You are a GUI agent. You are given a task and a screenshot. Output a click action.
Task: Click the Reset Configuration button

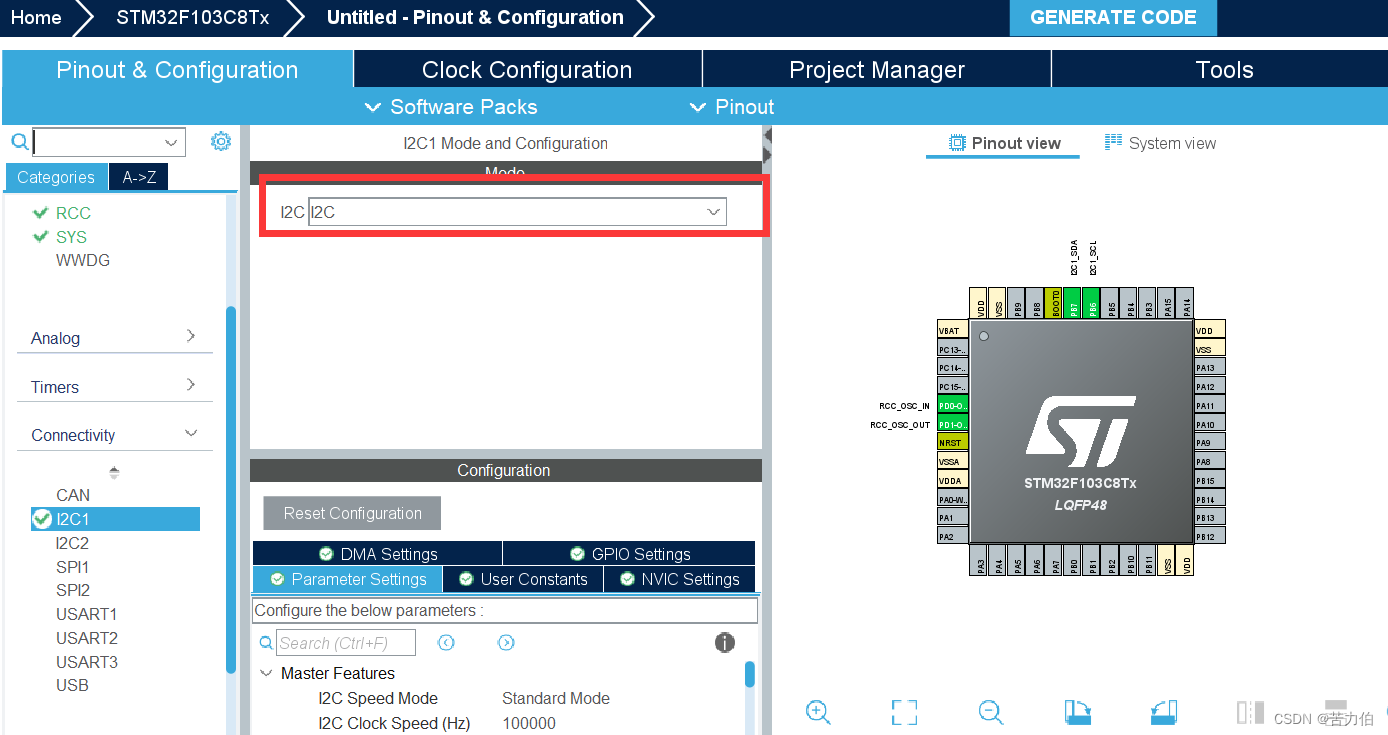pyautogui.click(x=352, y=513)
